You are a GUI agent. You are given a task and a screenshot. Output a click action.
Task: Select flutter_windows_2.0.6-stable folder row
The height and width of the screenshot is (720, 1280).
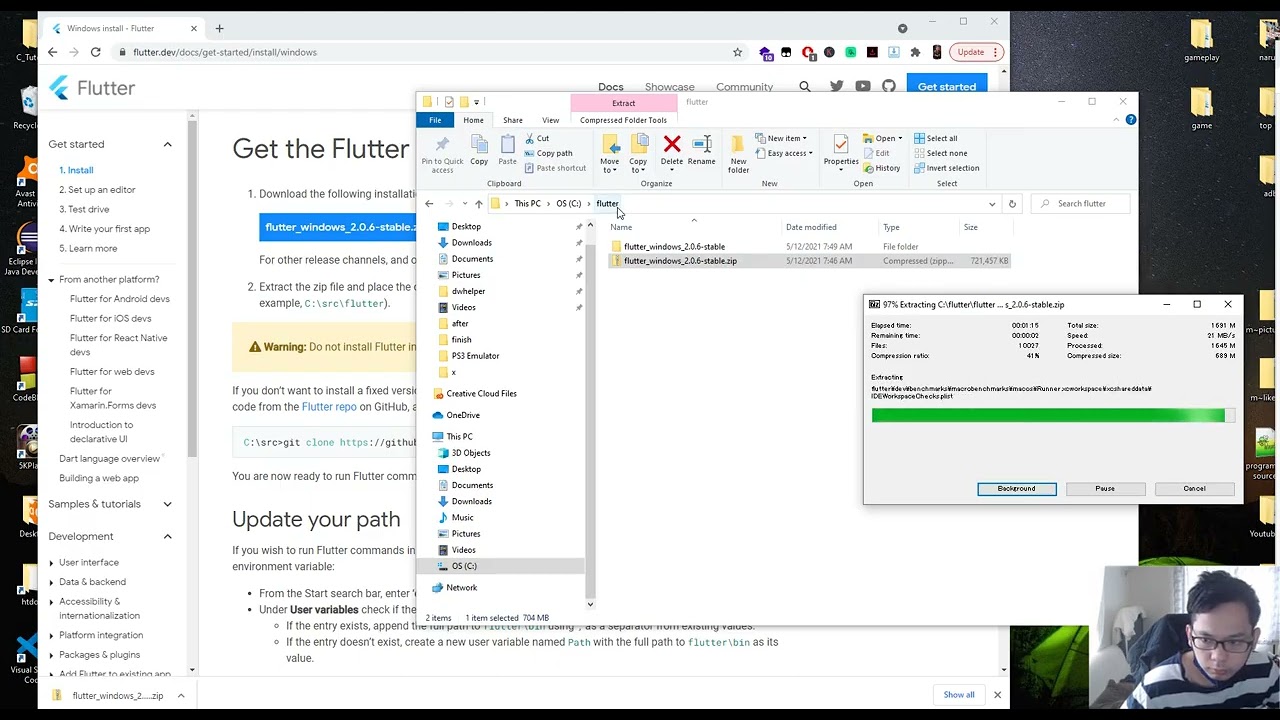point(810,247)
